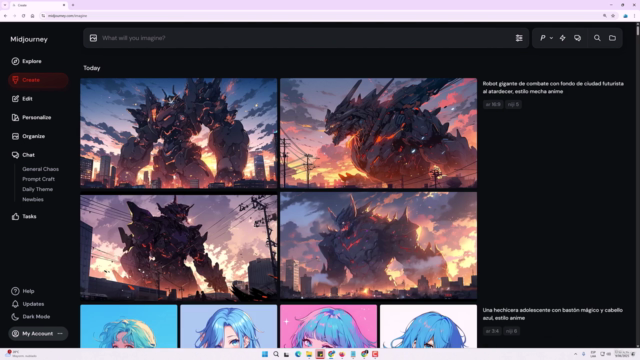This screenshot has height=360, width=640.
Task: Open the first giant robot image, top-left
Action: (179, 133)
